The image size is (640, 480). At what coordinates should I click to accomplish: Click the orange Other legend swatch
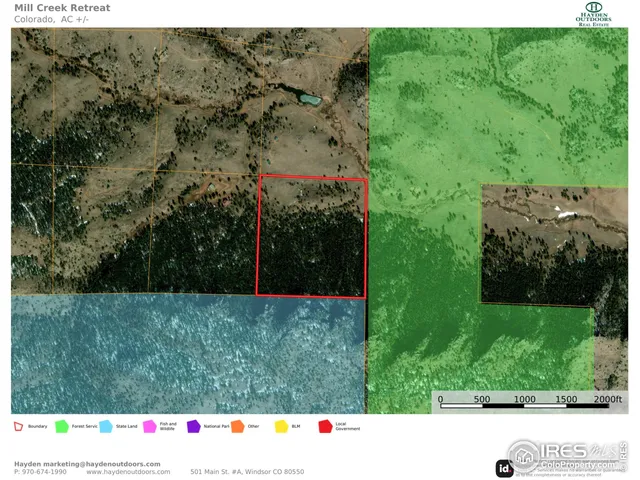coord(237,427)
